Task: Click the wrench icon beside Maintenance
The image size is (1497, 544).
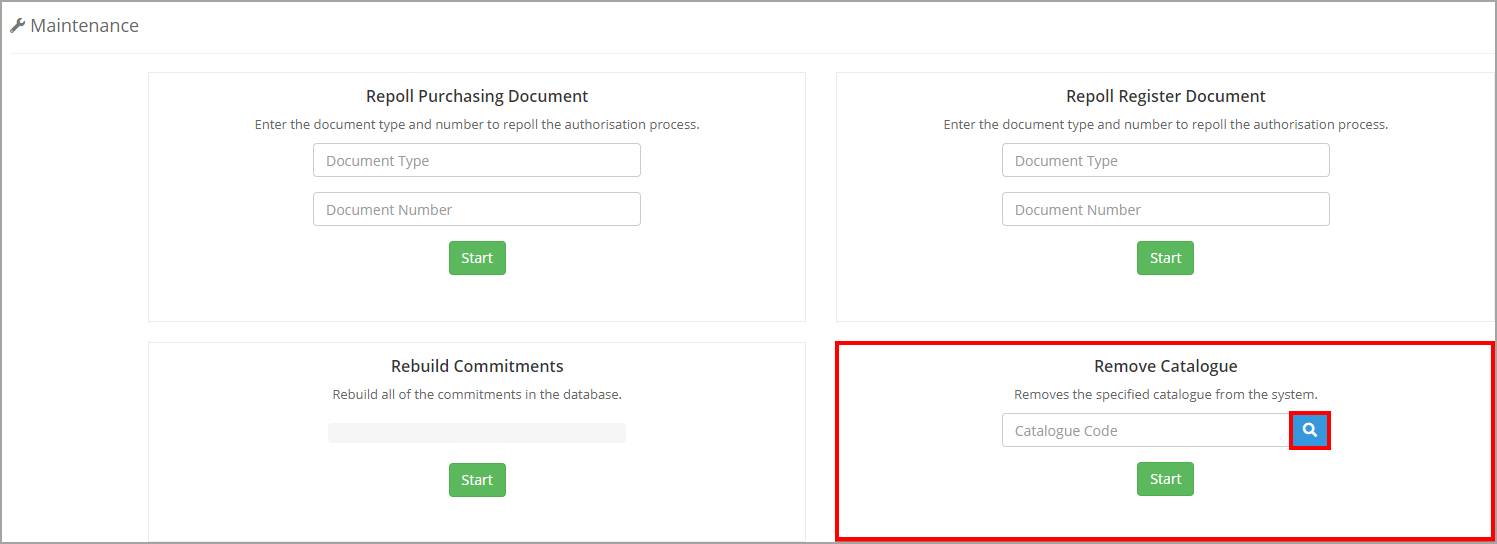Action: pyautogui.click(x=17, y=26)
